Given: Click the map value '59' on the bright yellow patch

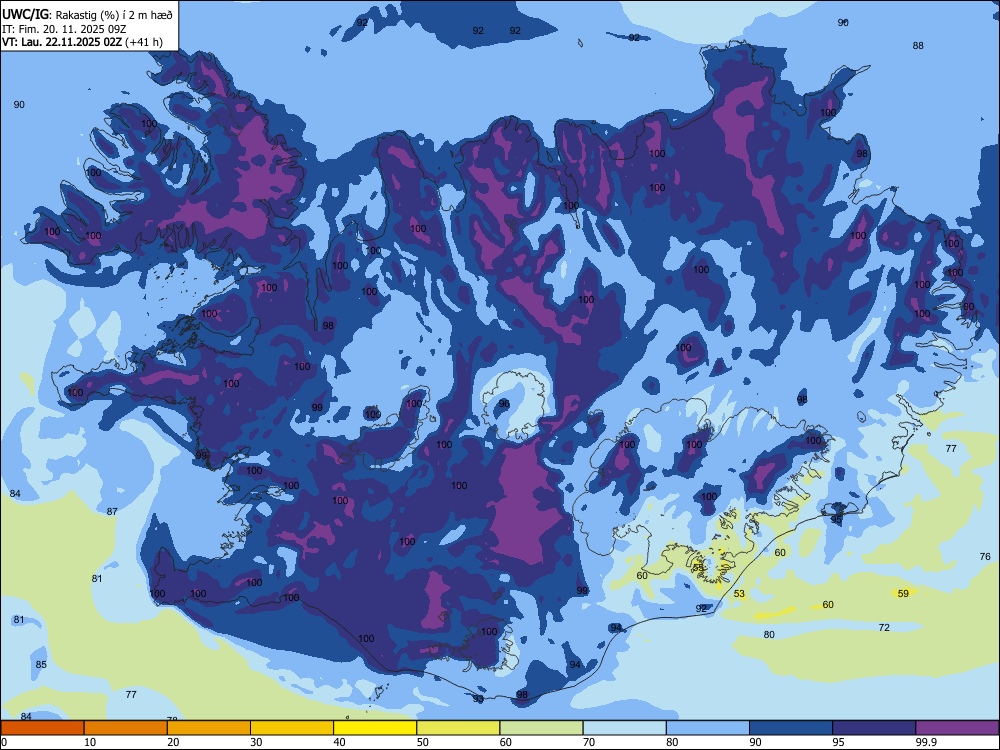Looking at the screenshot, I should pos(903,594).
